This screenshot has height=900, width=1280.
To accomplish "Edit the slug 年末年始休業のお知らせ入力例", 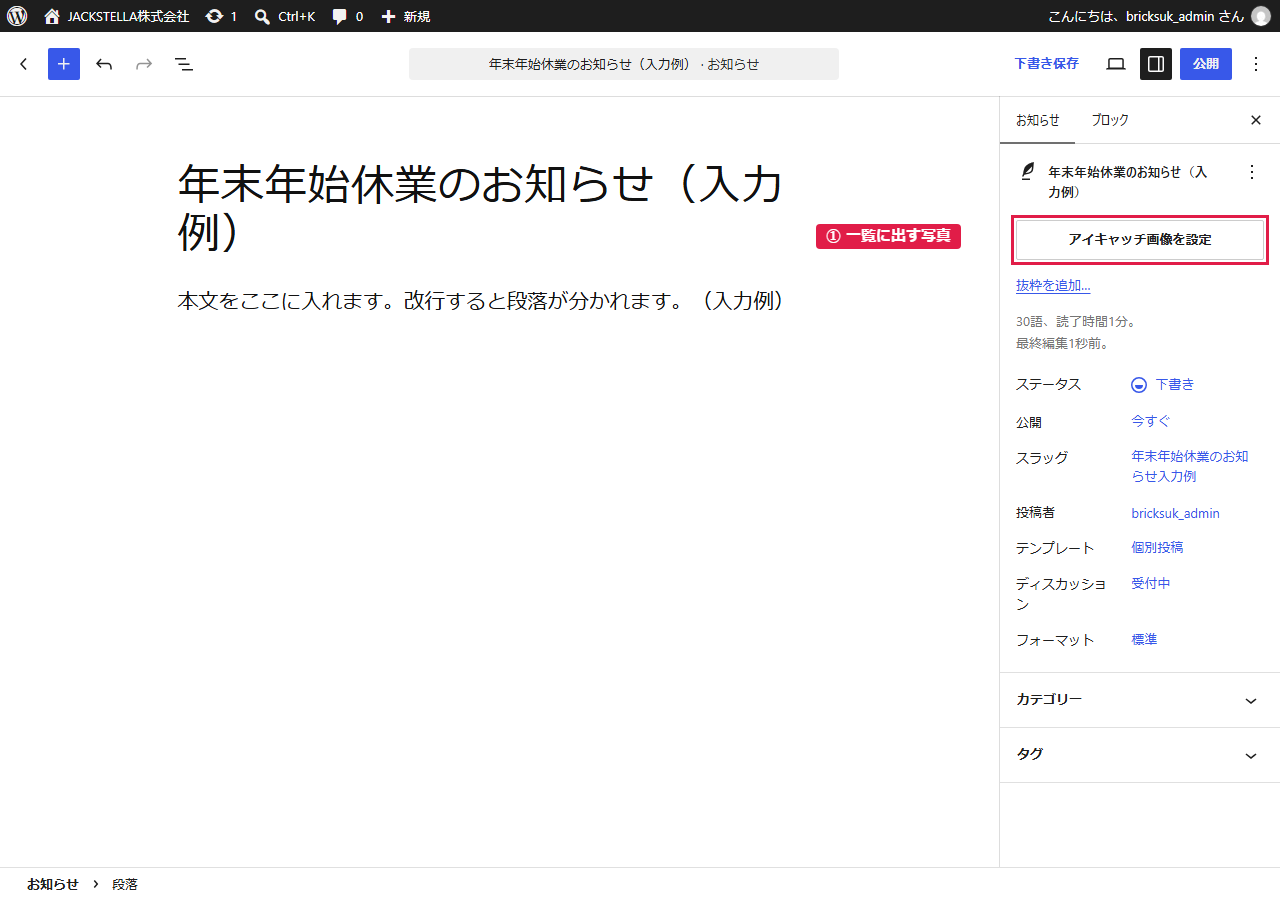I will (1190, 466).
